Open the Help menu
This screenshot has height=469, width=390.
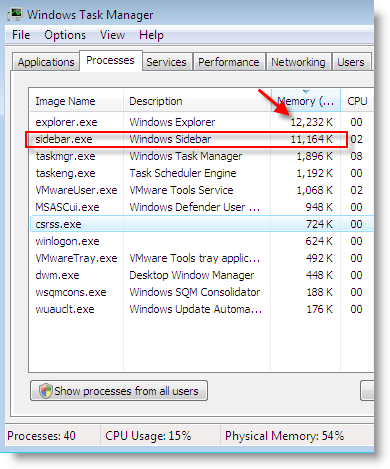pyautogui.click(x=151, y=35)
